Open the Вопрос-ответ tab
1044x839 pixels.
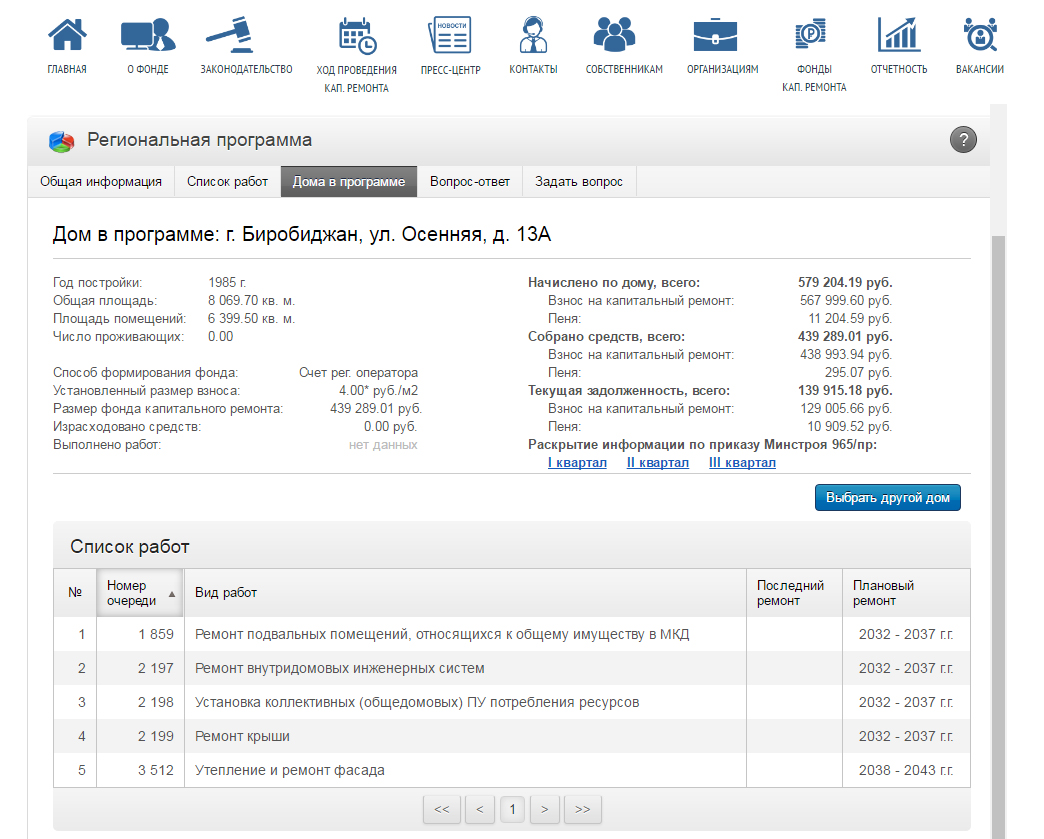pos(469,182)
